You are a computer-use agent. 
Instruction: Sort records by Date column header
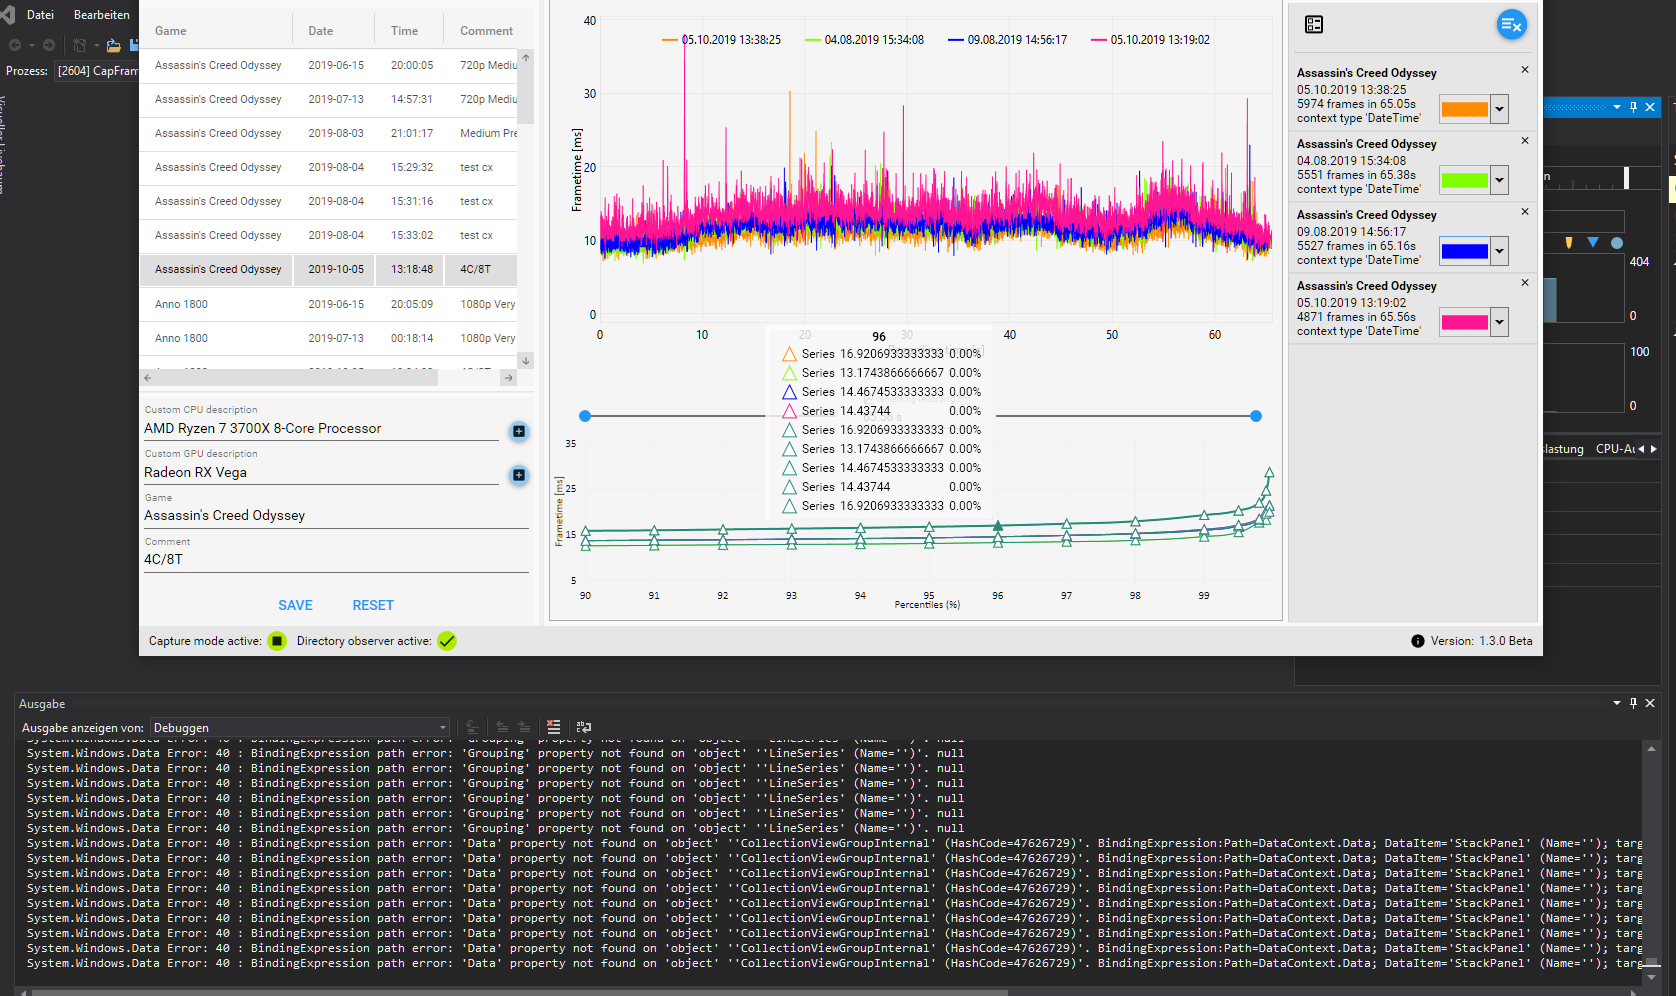pos(321,31)
